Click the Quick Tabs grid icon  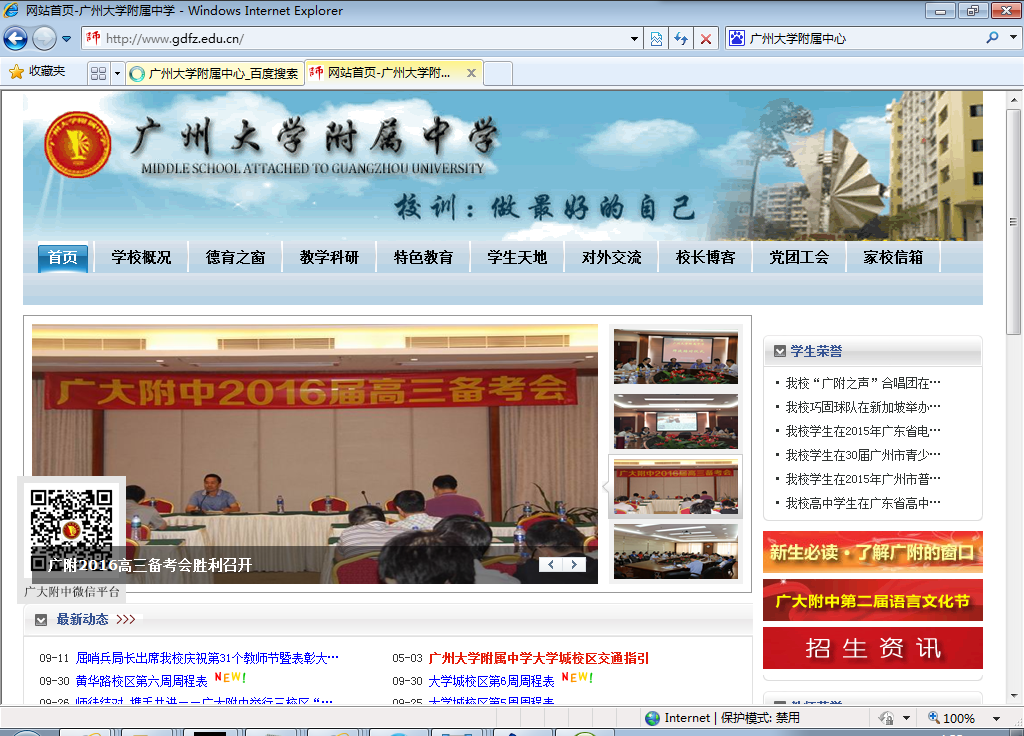point(98,73)
